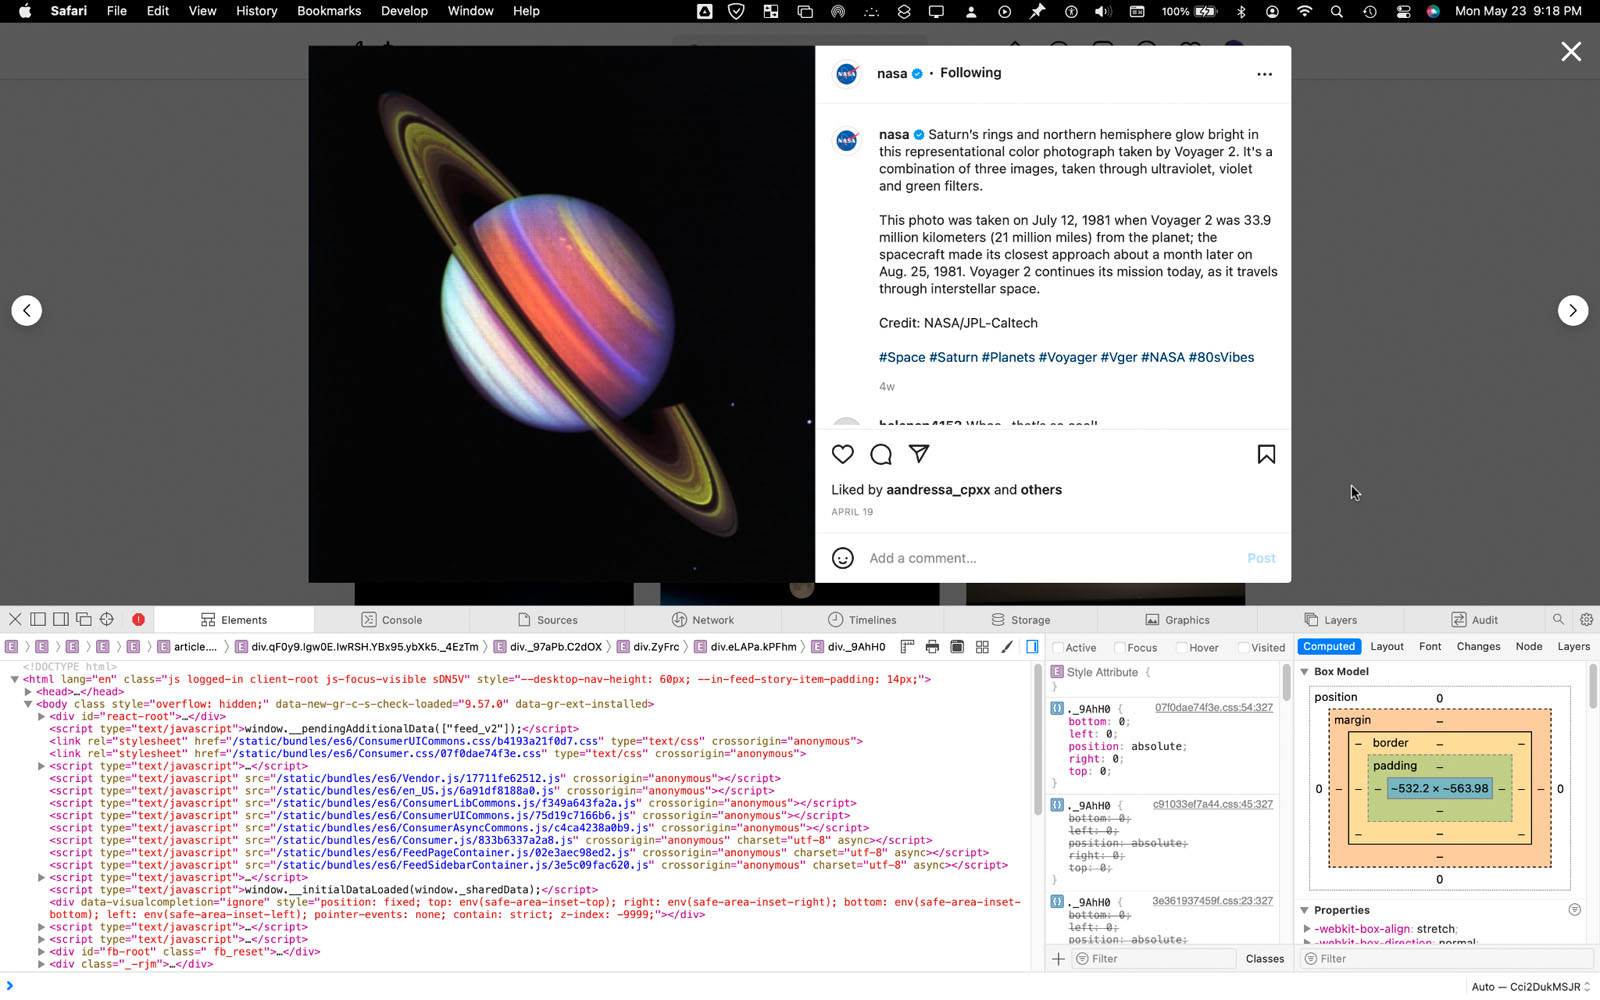Expand the head element in DOM tree
This screenshot has height=1000, width=1600.
tap(28, 692)
